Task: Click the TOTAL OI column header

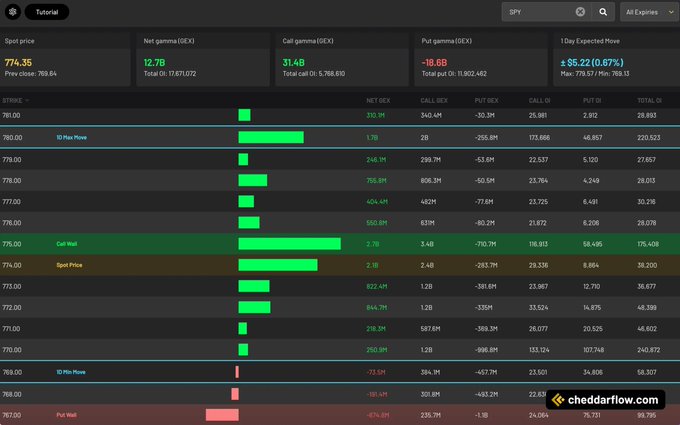Action: click(x=649, y=101)
